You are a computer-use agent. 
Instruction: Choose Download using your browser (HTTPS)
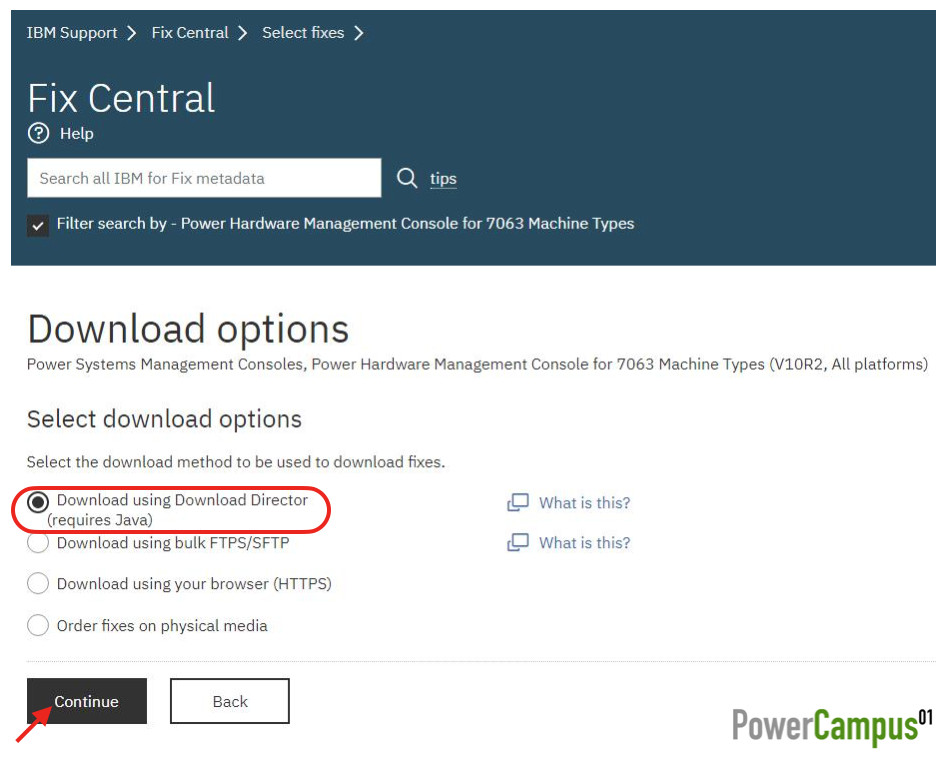[38, 583]
